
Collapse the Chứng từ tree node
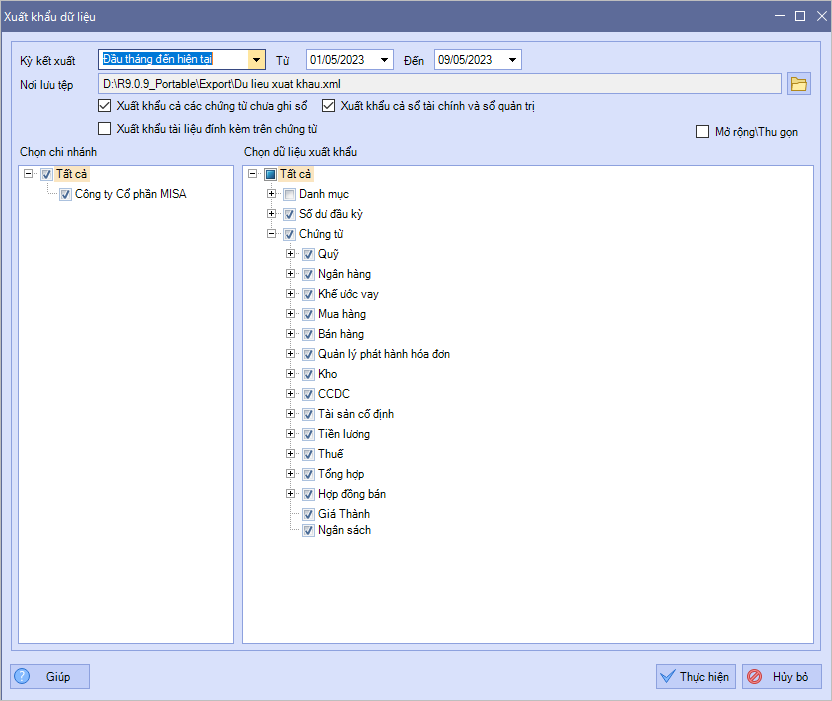point(271,234)
